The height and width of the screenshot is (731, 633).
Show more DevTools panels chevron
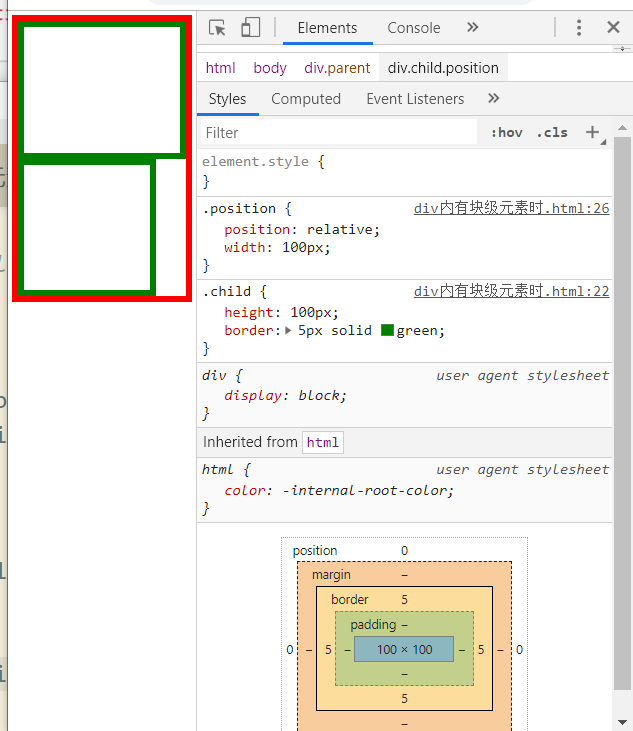[472, 28]
